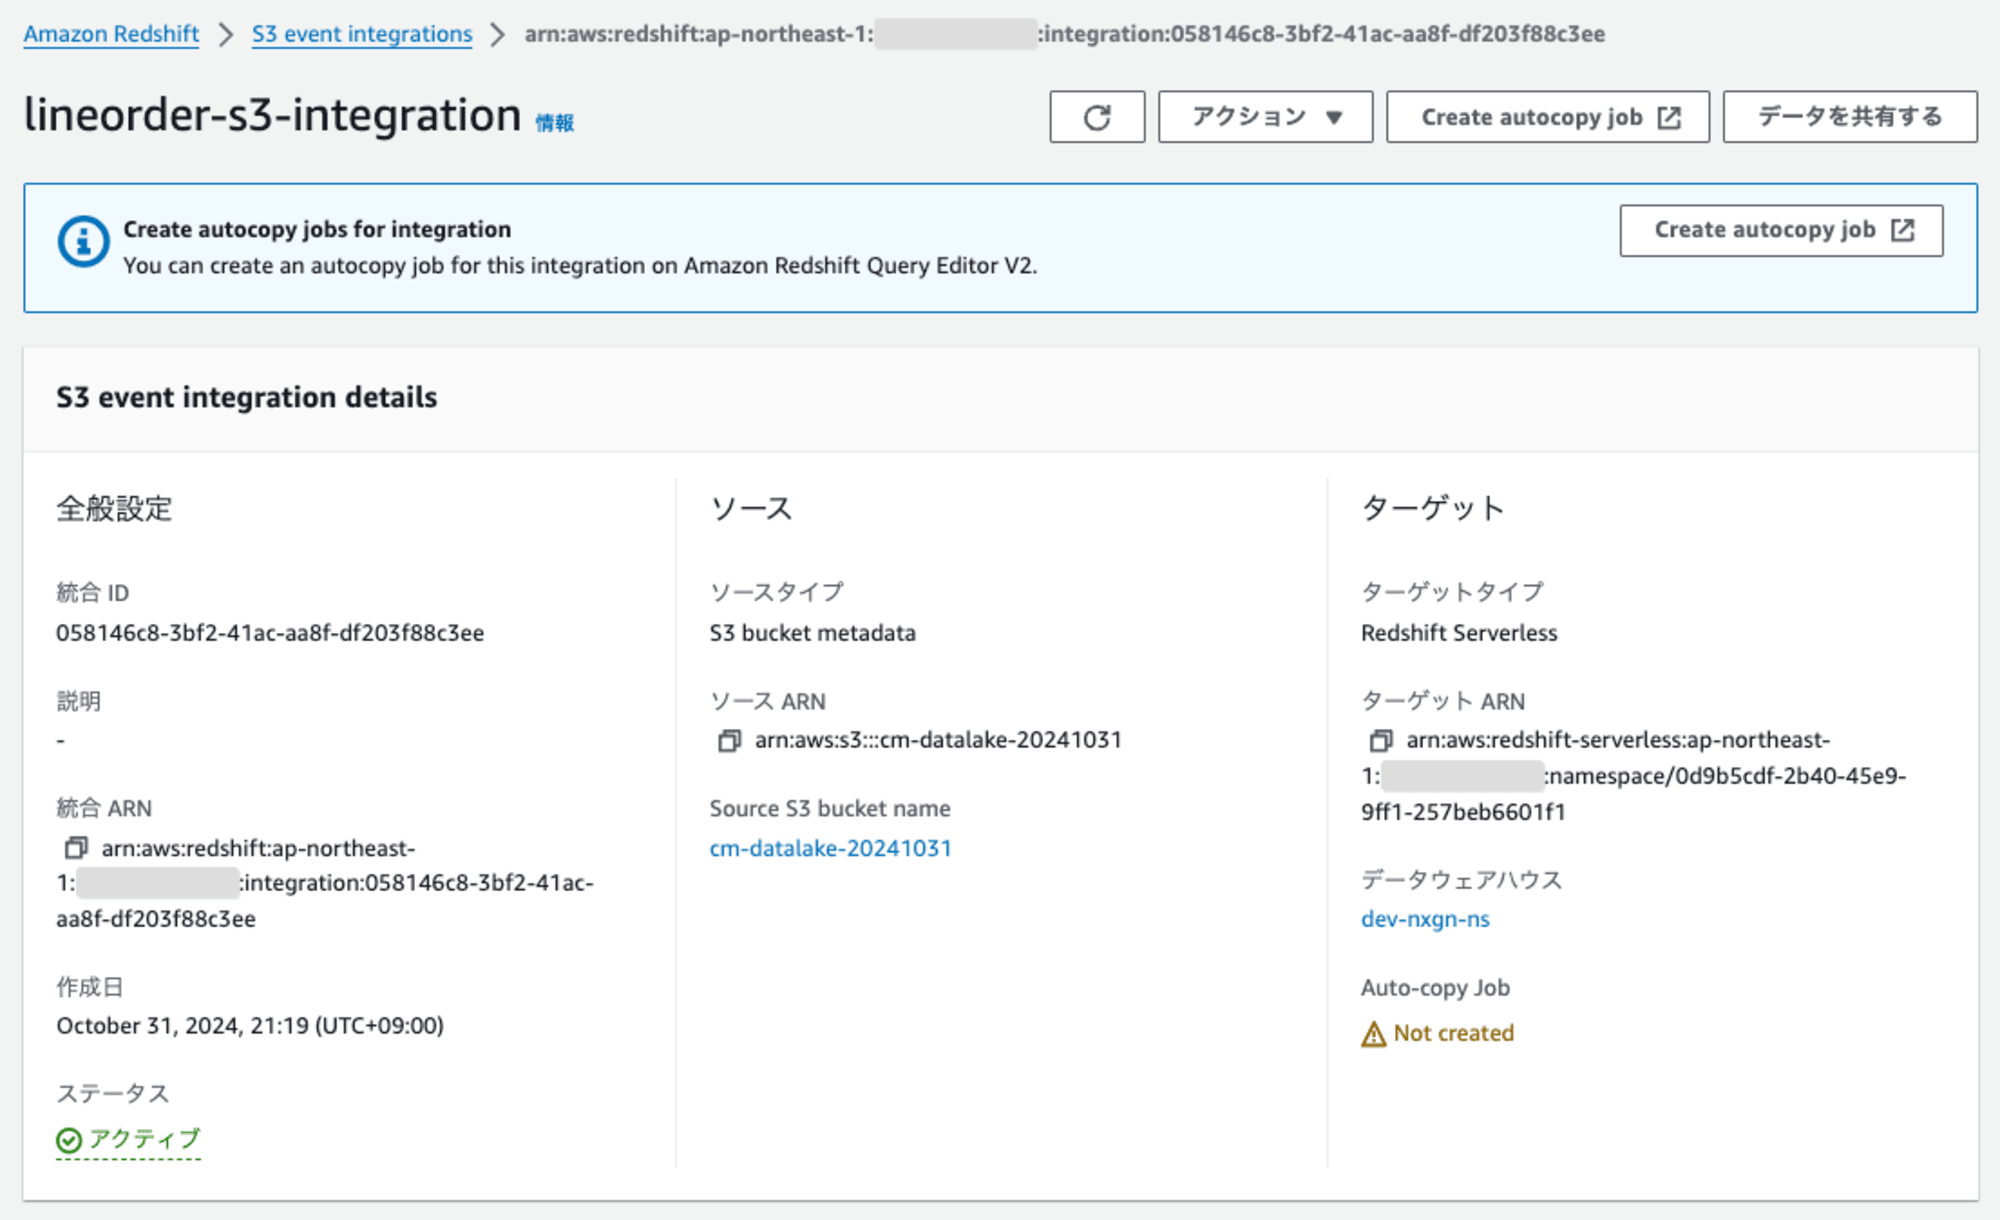Click the ソース section heading
Screen dimensions: 2000x1220
click(x=751, y=508)
